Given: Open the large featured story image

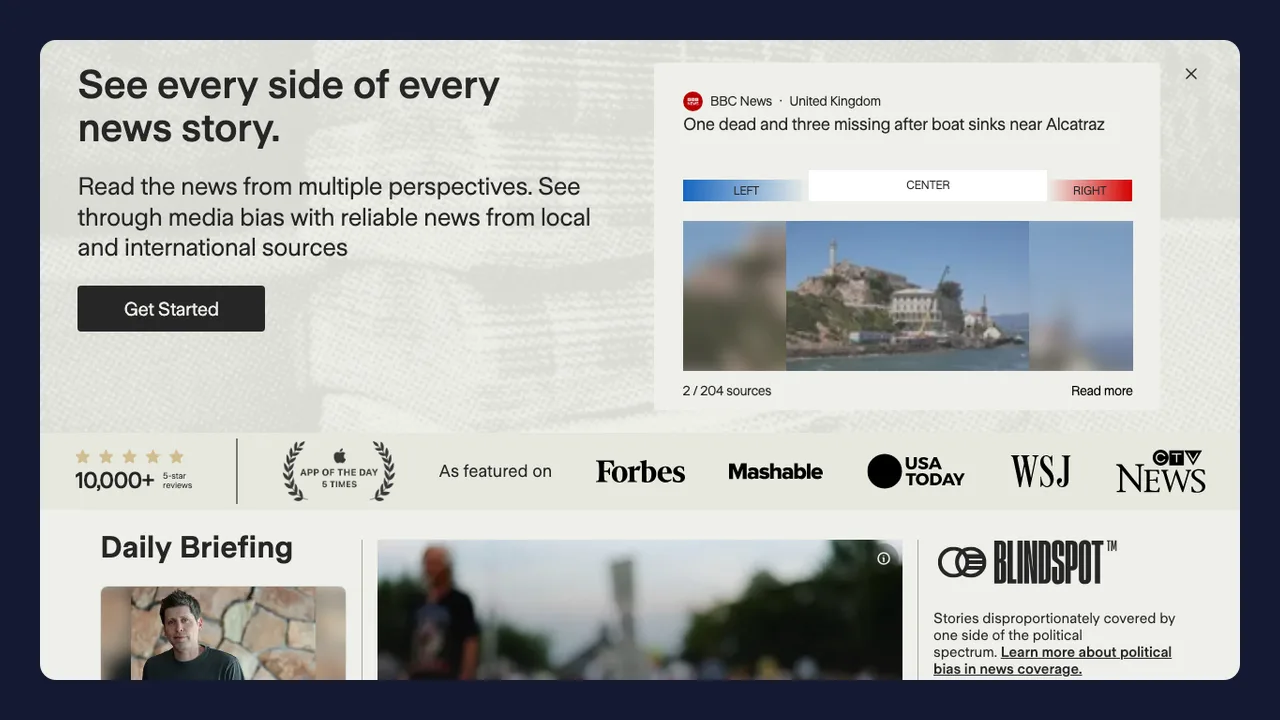Looking at the screenshot, I should click(x=640, y=610).
